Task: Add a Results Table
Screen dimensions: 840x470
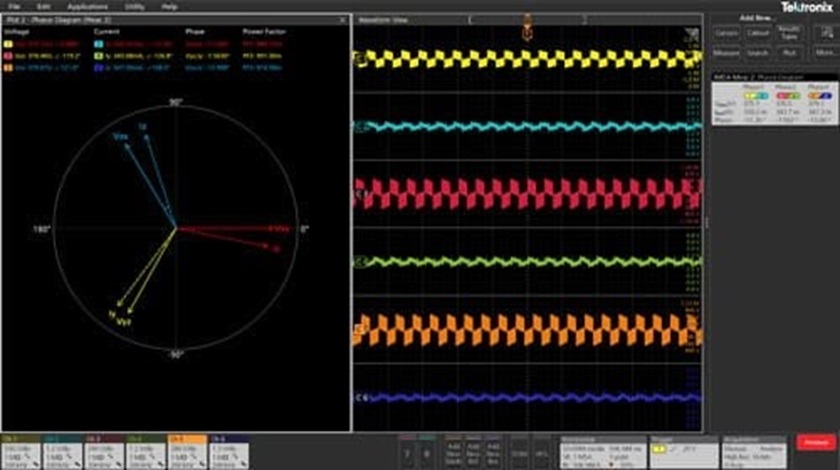Action: (789, 33)
